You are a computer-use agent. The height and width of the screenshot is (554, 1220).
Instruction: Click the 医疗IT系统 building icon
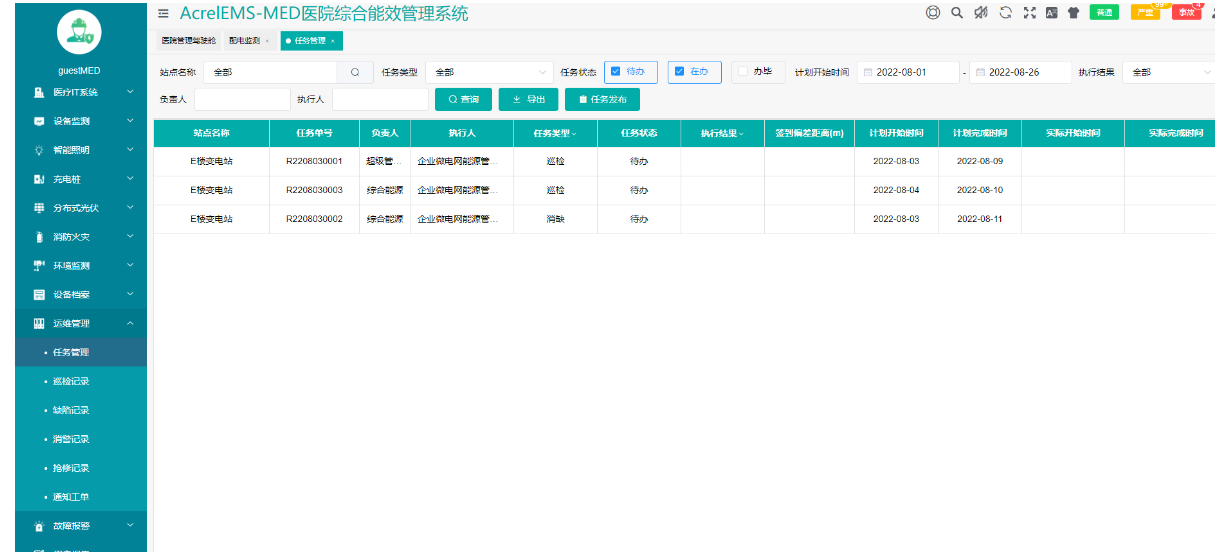tap(39, 92)
